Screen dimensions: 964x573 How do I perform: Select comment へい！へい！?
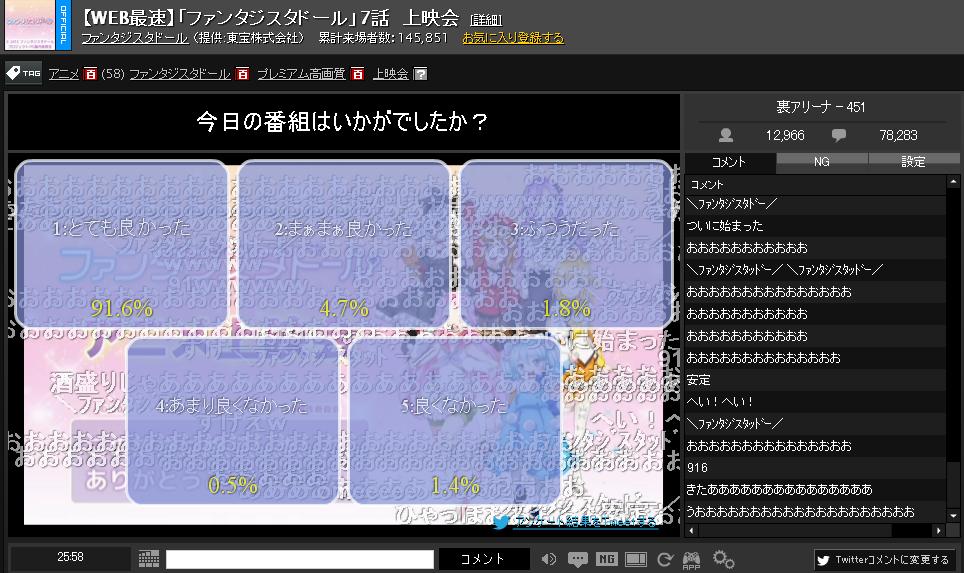(x=815, y=401)
